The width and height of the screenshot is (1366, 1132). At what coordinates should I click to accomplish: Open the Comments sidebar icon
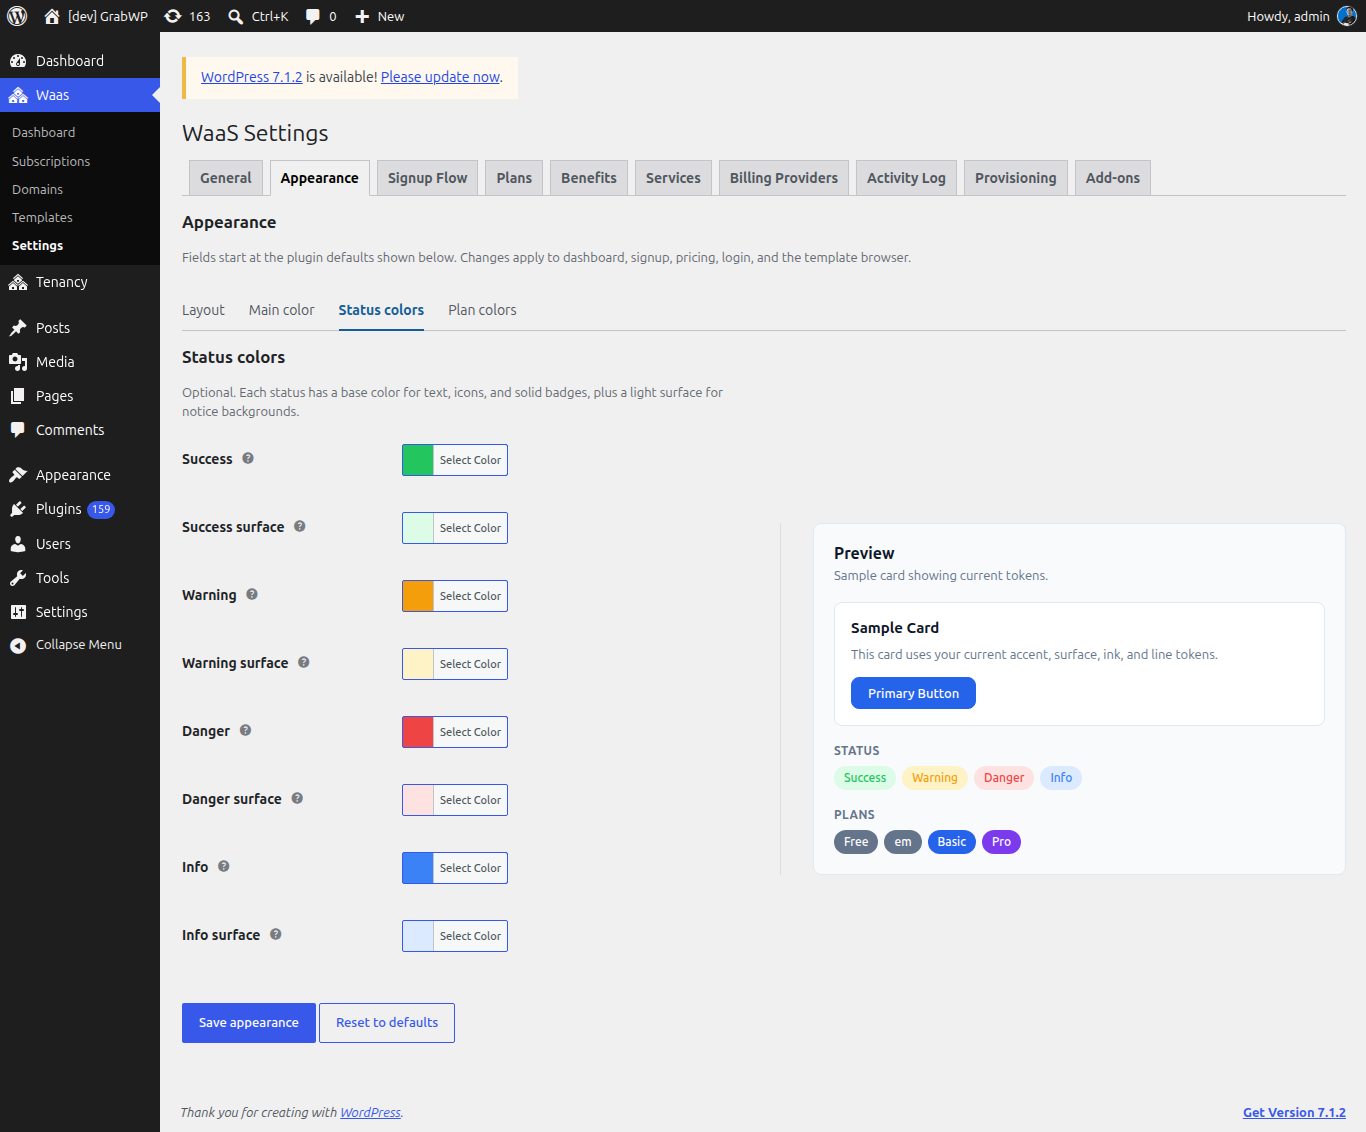18,430
